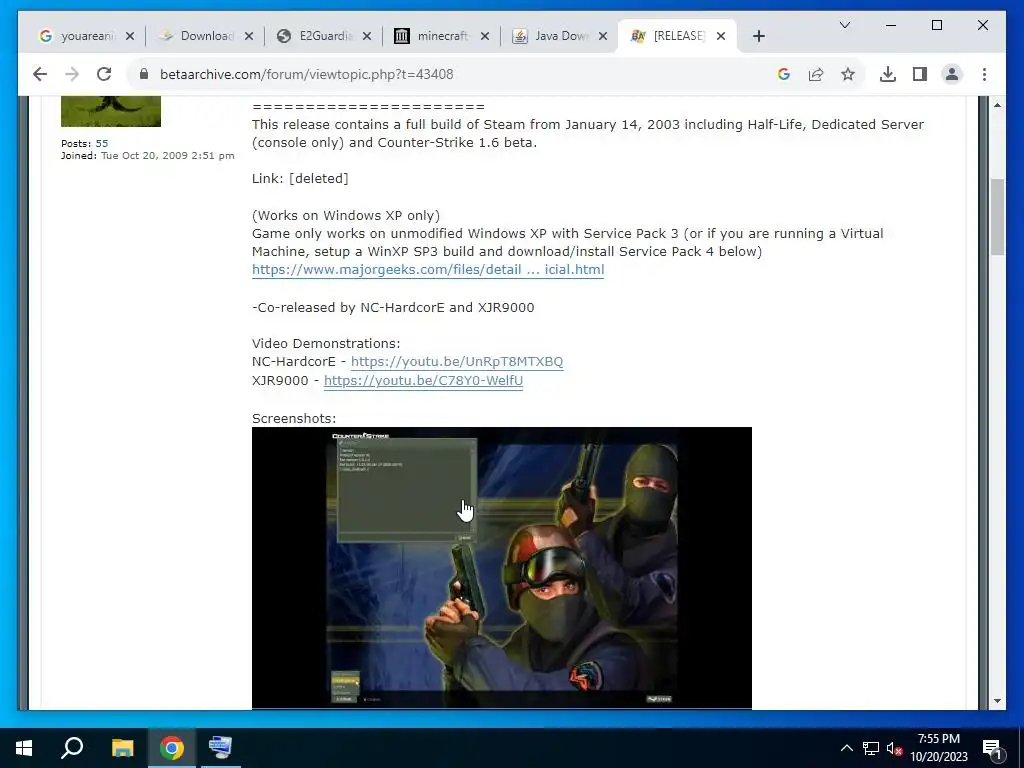
Task: Reload the betaarchive page
Action: pos(104,74)
